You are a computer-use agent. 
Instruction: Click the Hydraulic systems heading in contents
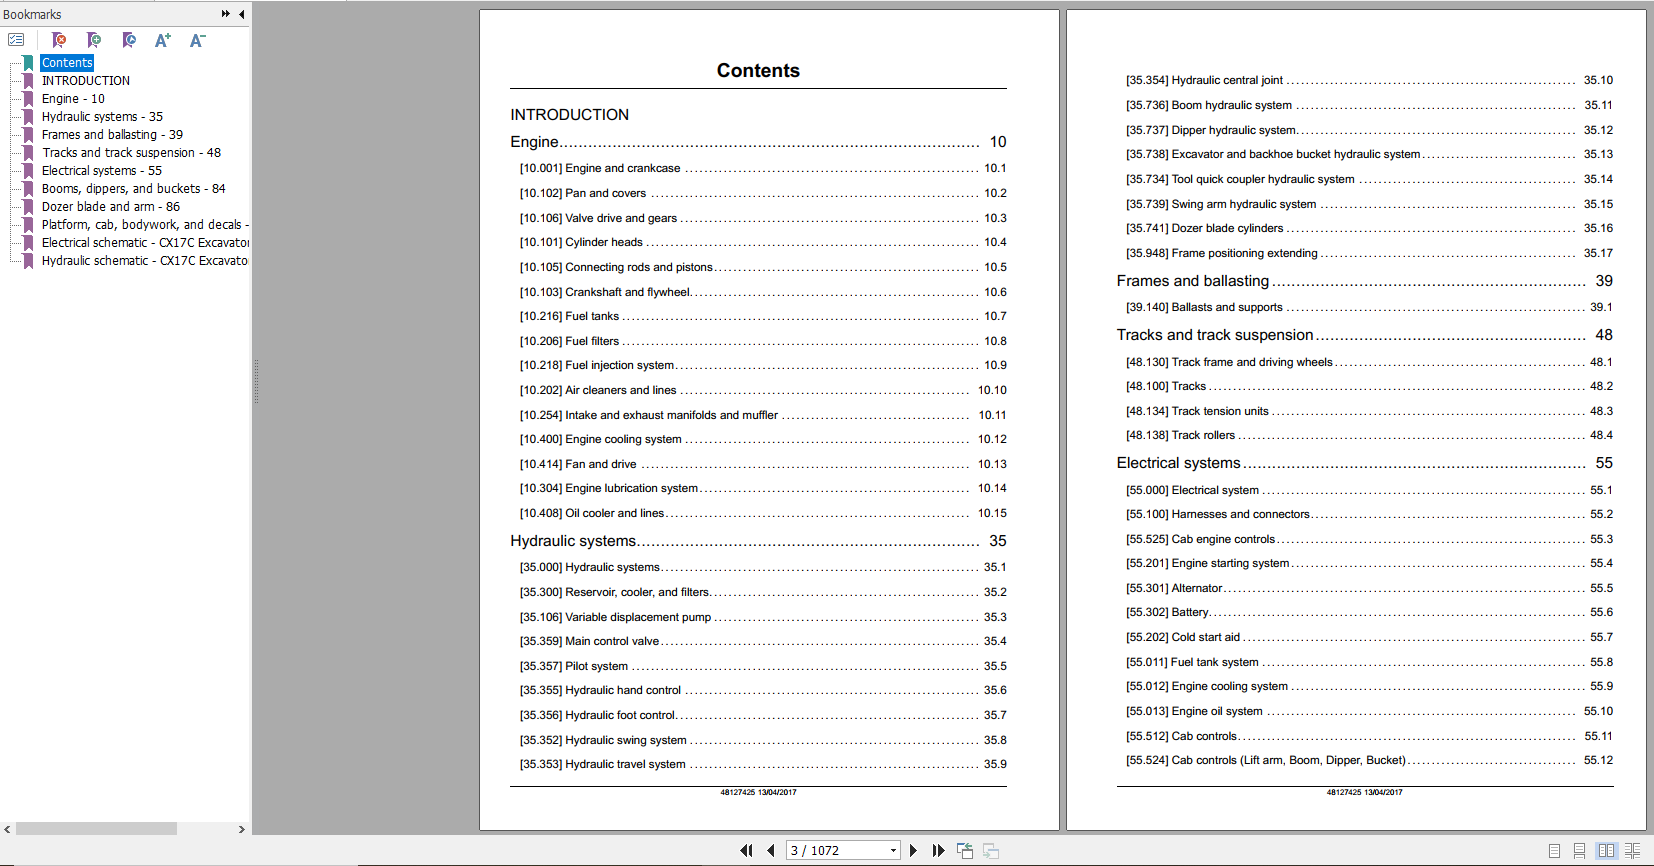pyautogui.click(x=573, y=541)
